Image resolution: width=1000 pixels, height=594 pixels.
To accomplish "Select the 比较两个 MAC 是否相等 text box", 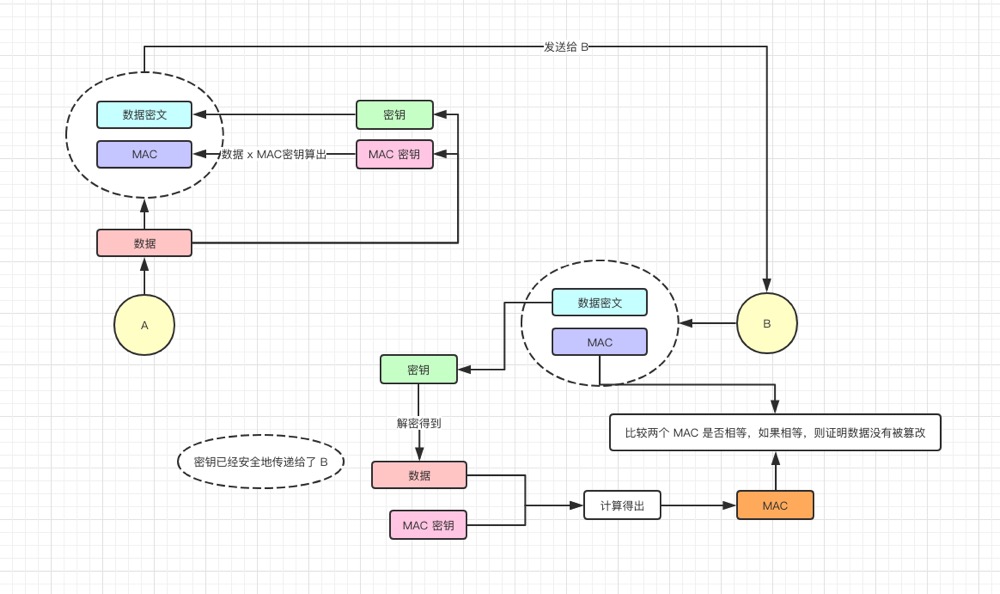I will (775, 433).
